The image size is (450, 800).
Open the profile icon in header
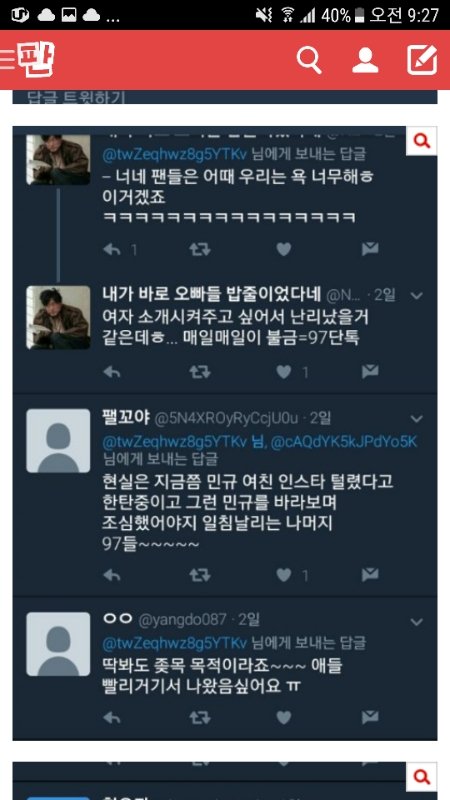(x=365, y=61)
